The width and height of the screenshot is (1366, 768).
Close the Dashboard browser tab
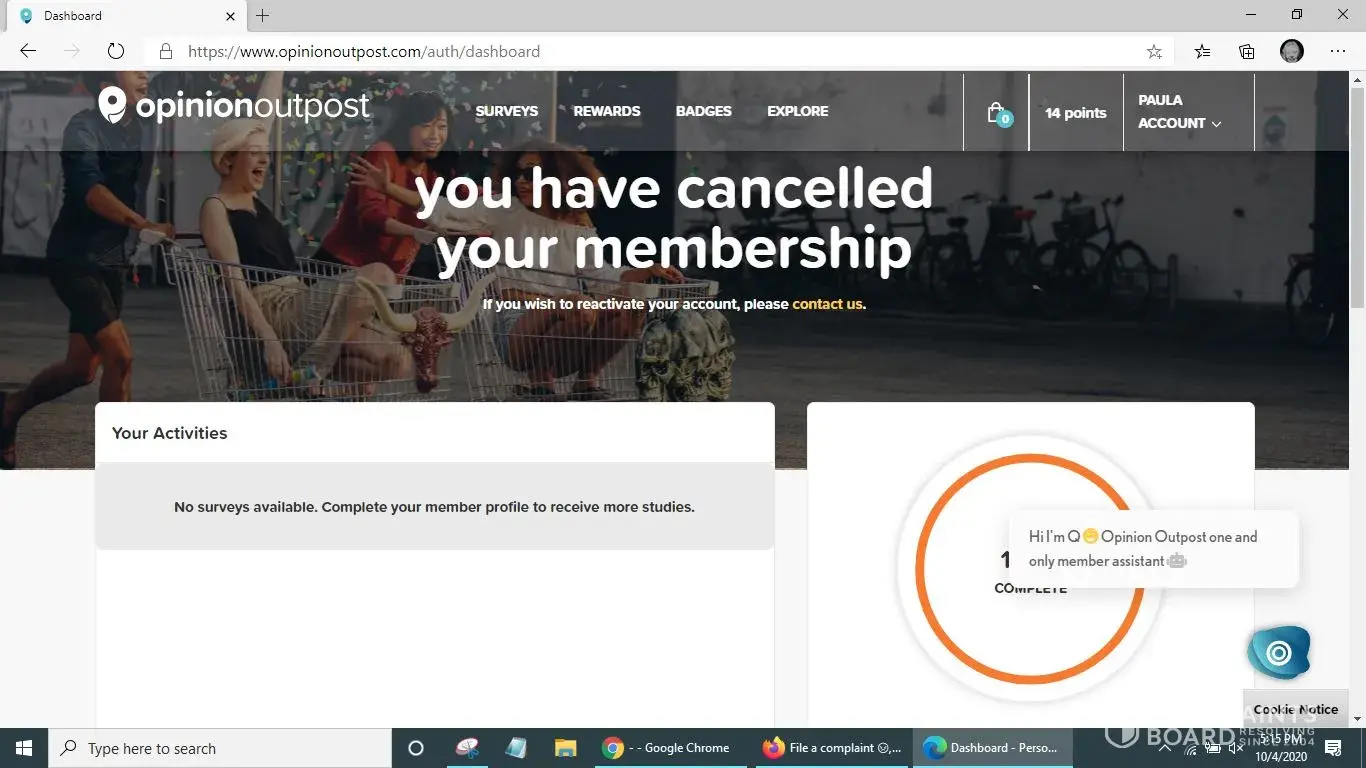[x=230, y=16]
